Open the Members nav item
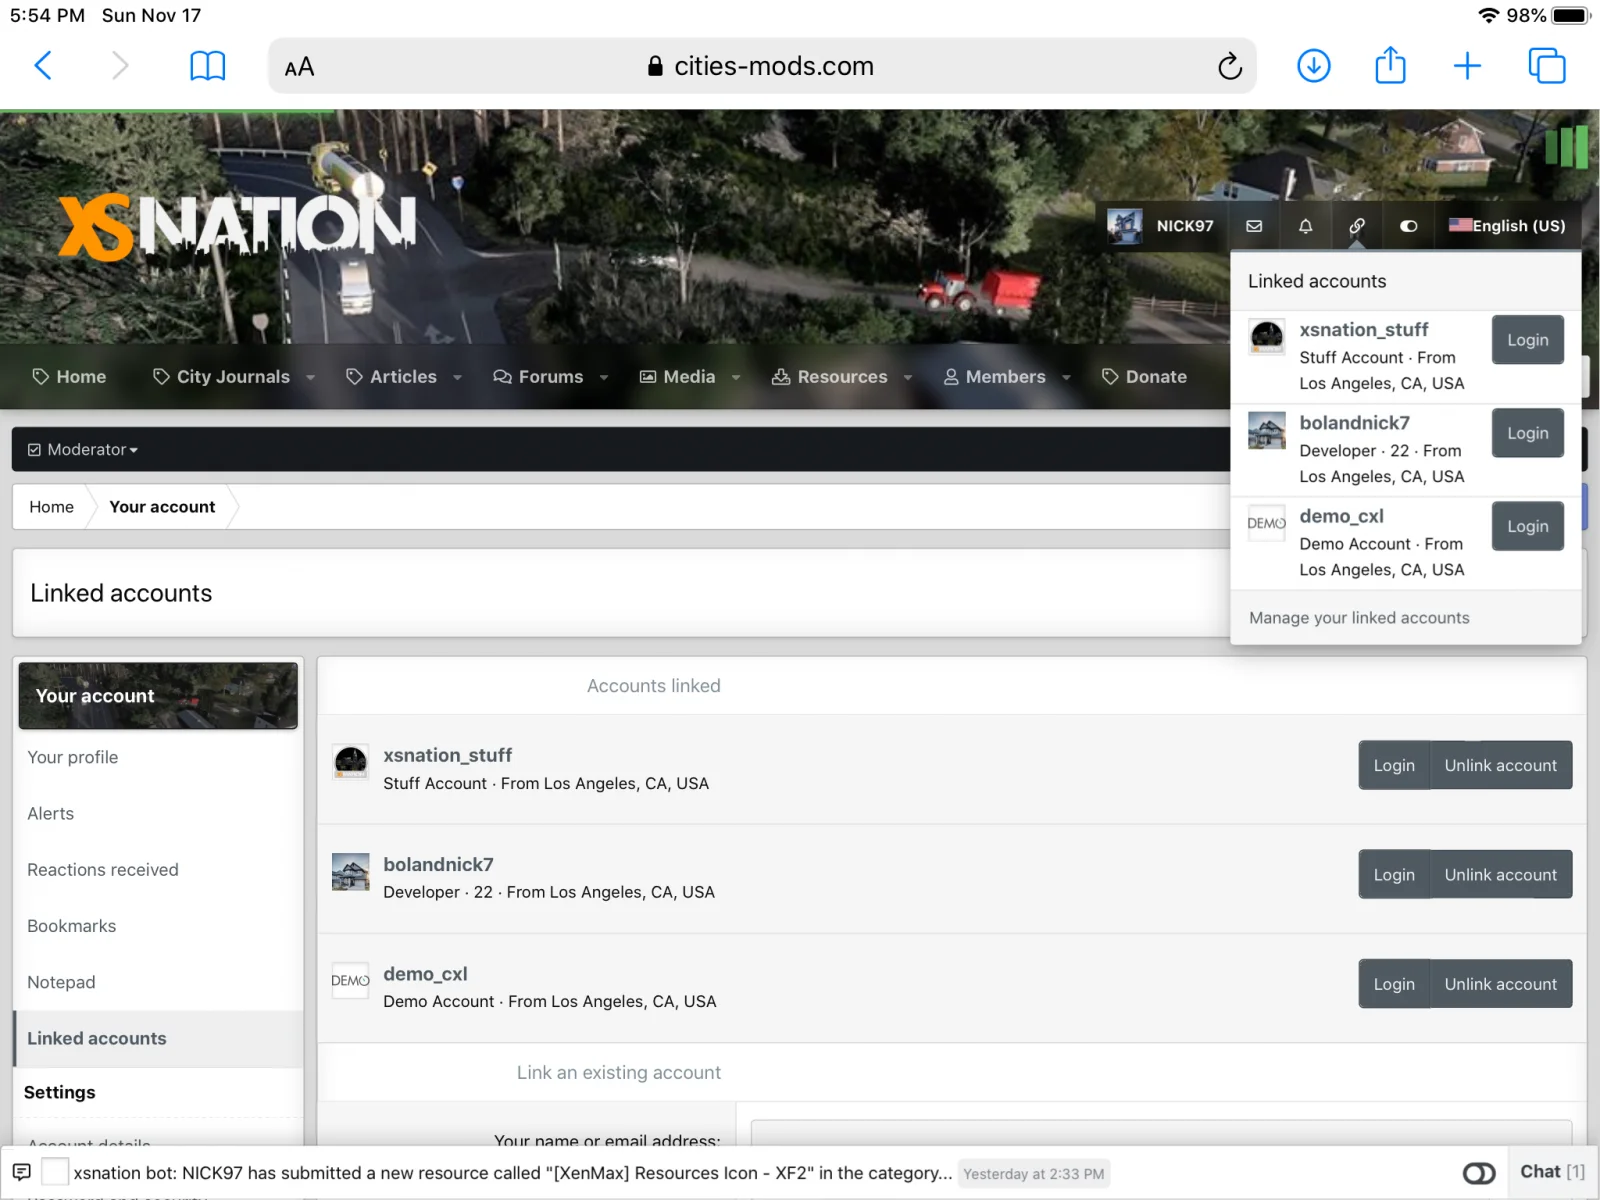This screenshot has height=1200, width=1600. pyautogui.click(x=995, y=377)
